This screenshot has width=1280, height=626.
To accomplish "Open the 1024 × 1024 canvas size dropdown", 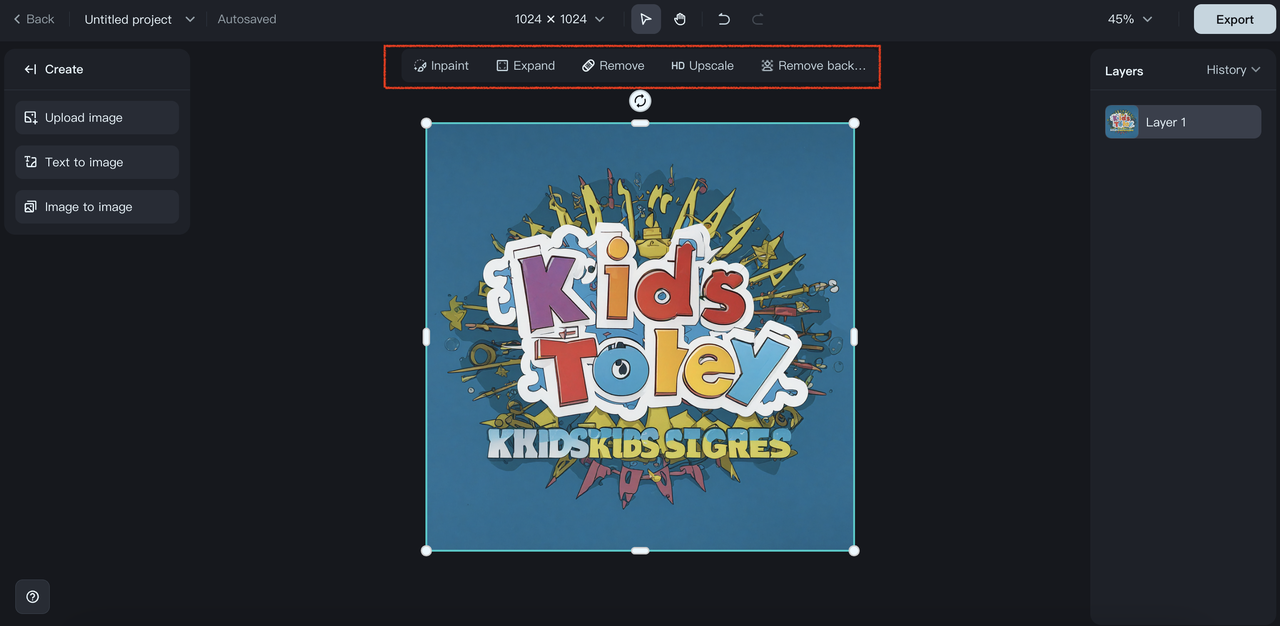I will (x=559, y=19).
